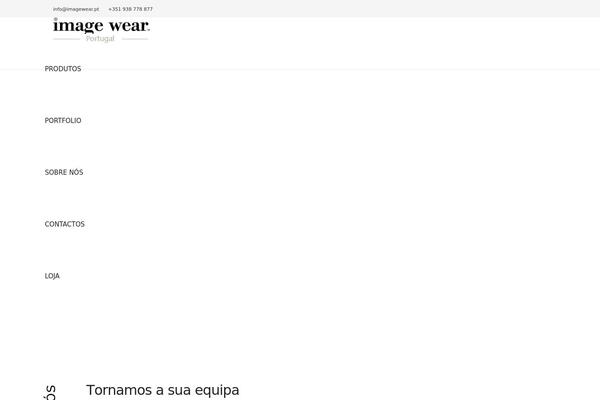Screen dimensions: 600x400
Task: See past work in PORTFOLIO
Action: click(63, 121)
